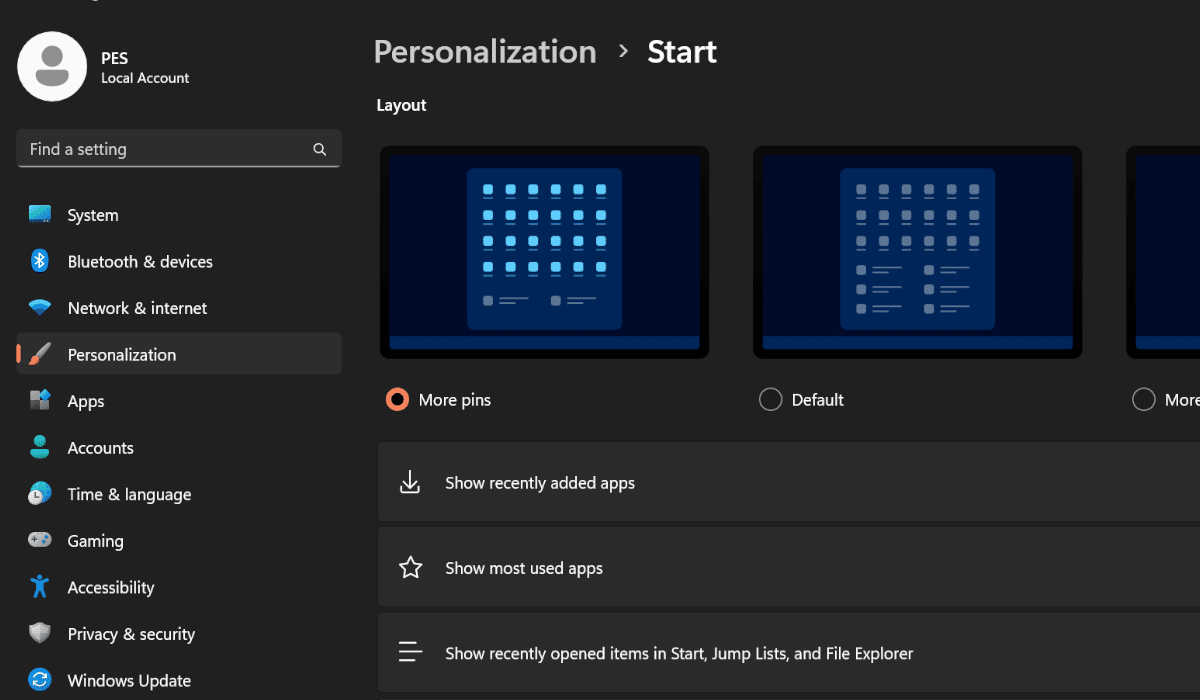Select the More pins layout radio button
Viewport: 1200px width, 700px height.
(397, 400)
